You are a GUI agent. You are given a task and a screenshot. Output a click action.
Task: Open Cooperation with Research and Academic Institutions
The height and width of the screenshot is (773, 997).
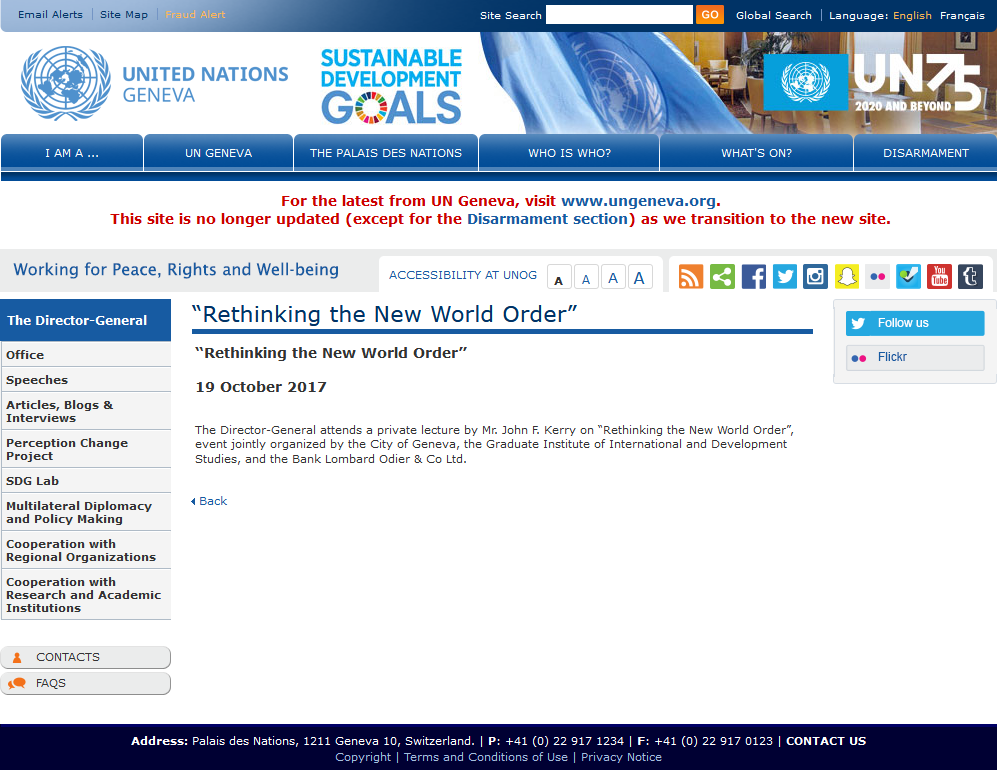[x=86, y=595]
